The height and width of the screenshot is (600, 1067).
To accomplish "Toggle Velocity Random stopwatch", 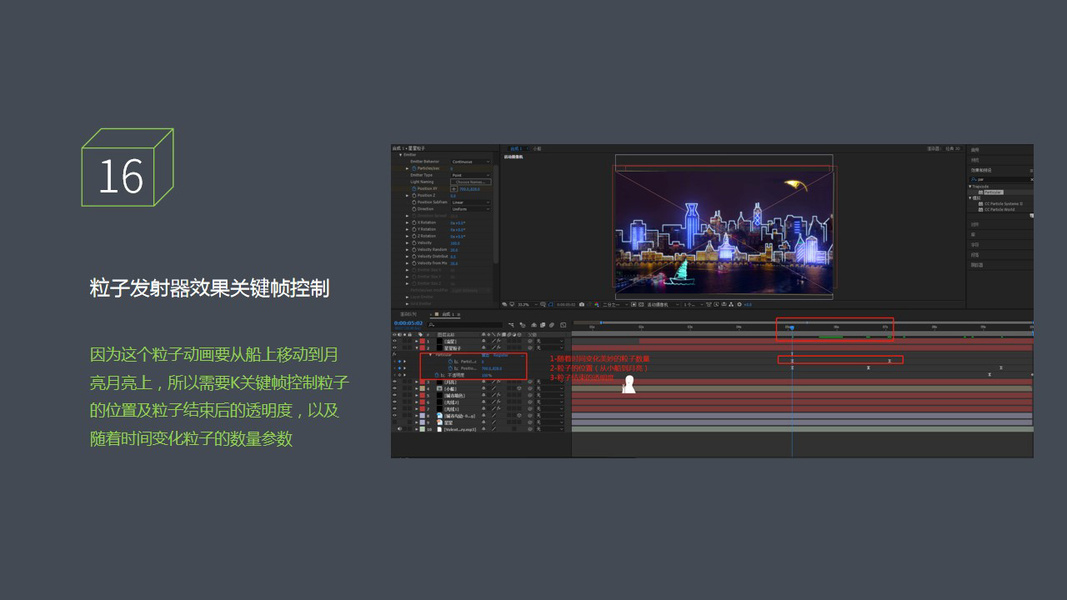I will pyautogui.click(x=414, y=250).
